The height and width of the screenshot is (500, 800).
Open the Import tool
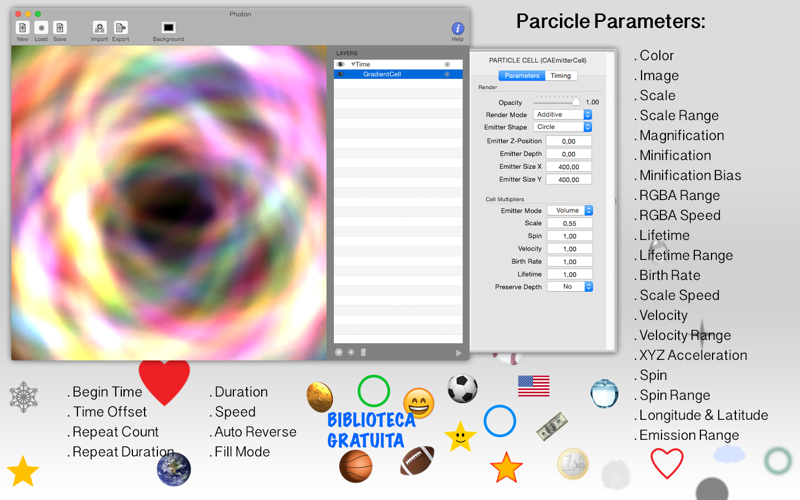(99, 28)
